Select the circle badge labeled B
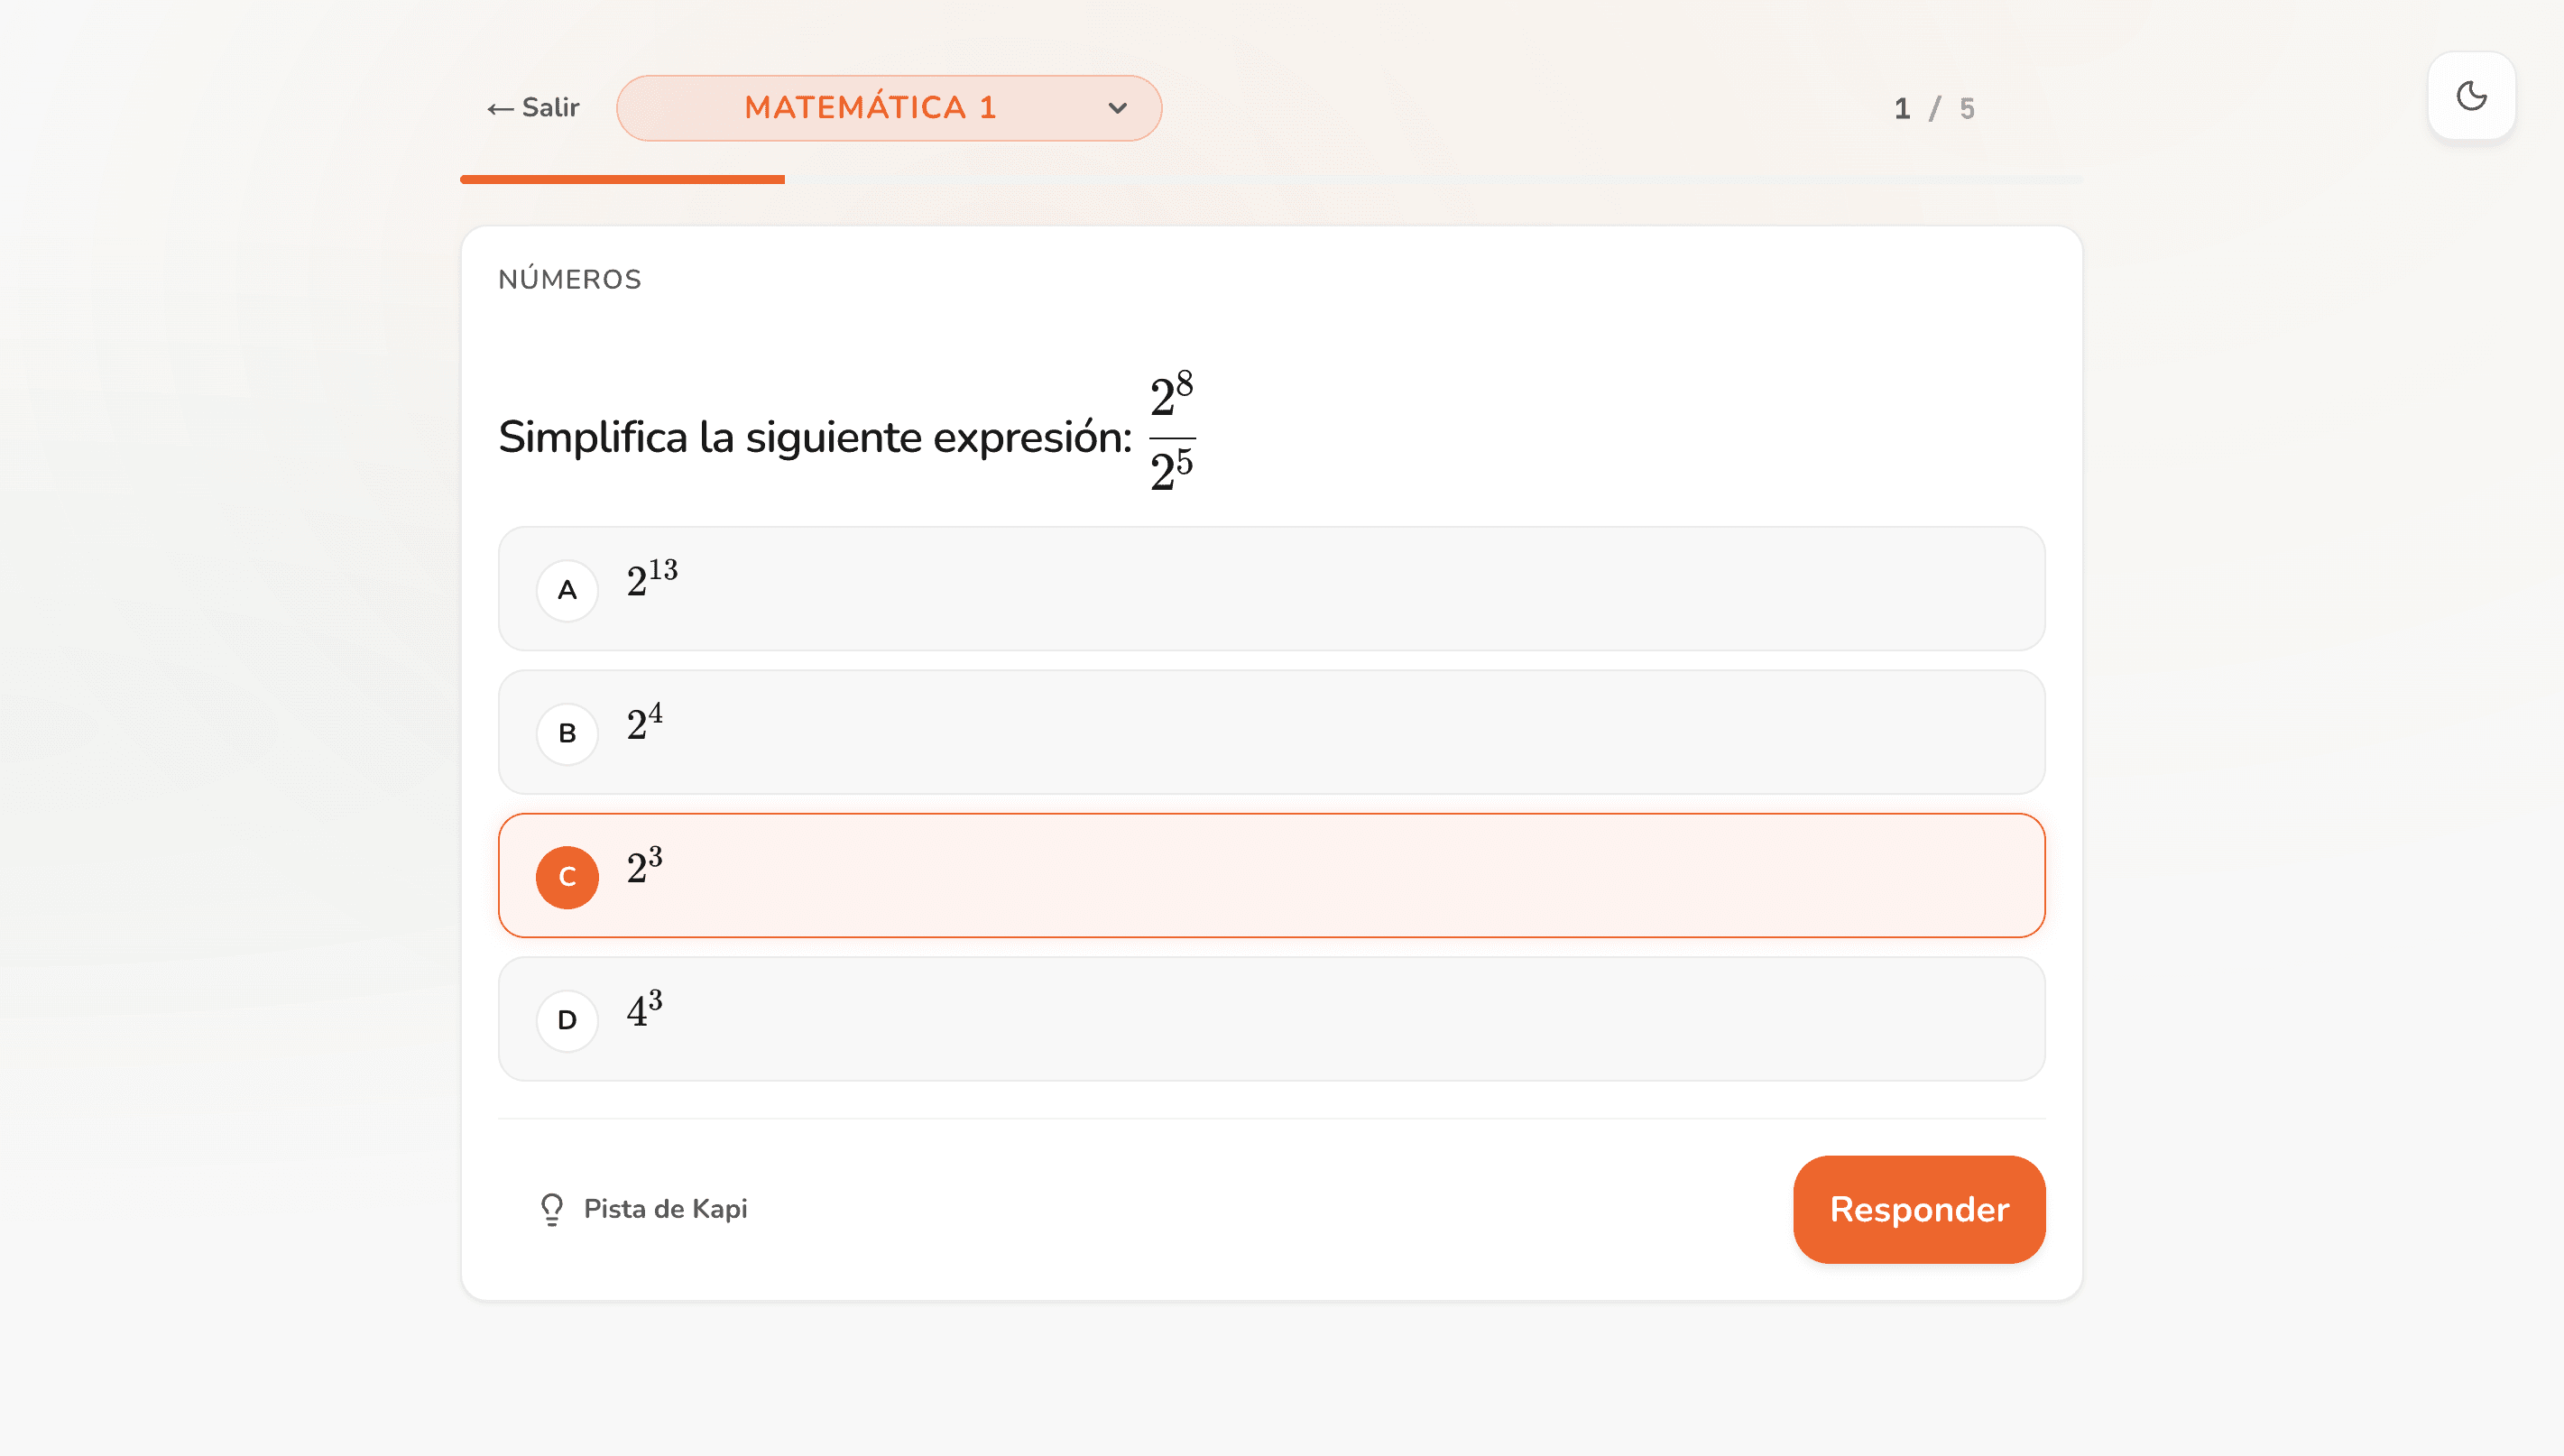Viewport: 2564px width, 1456px height. (567, 733)
